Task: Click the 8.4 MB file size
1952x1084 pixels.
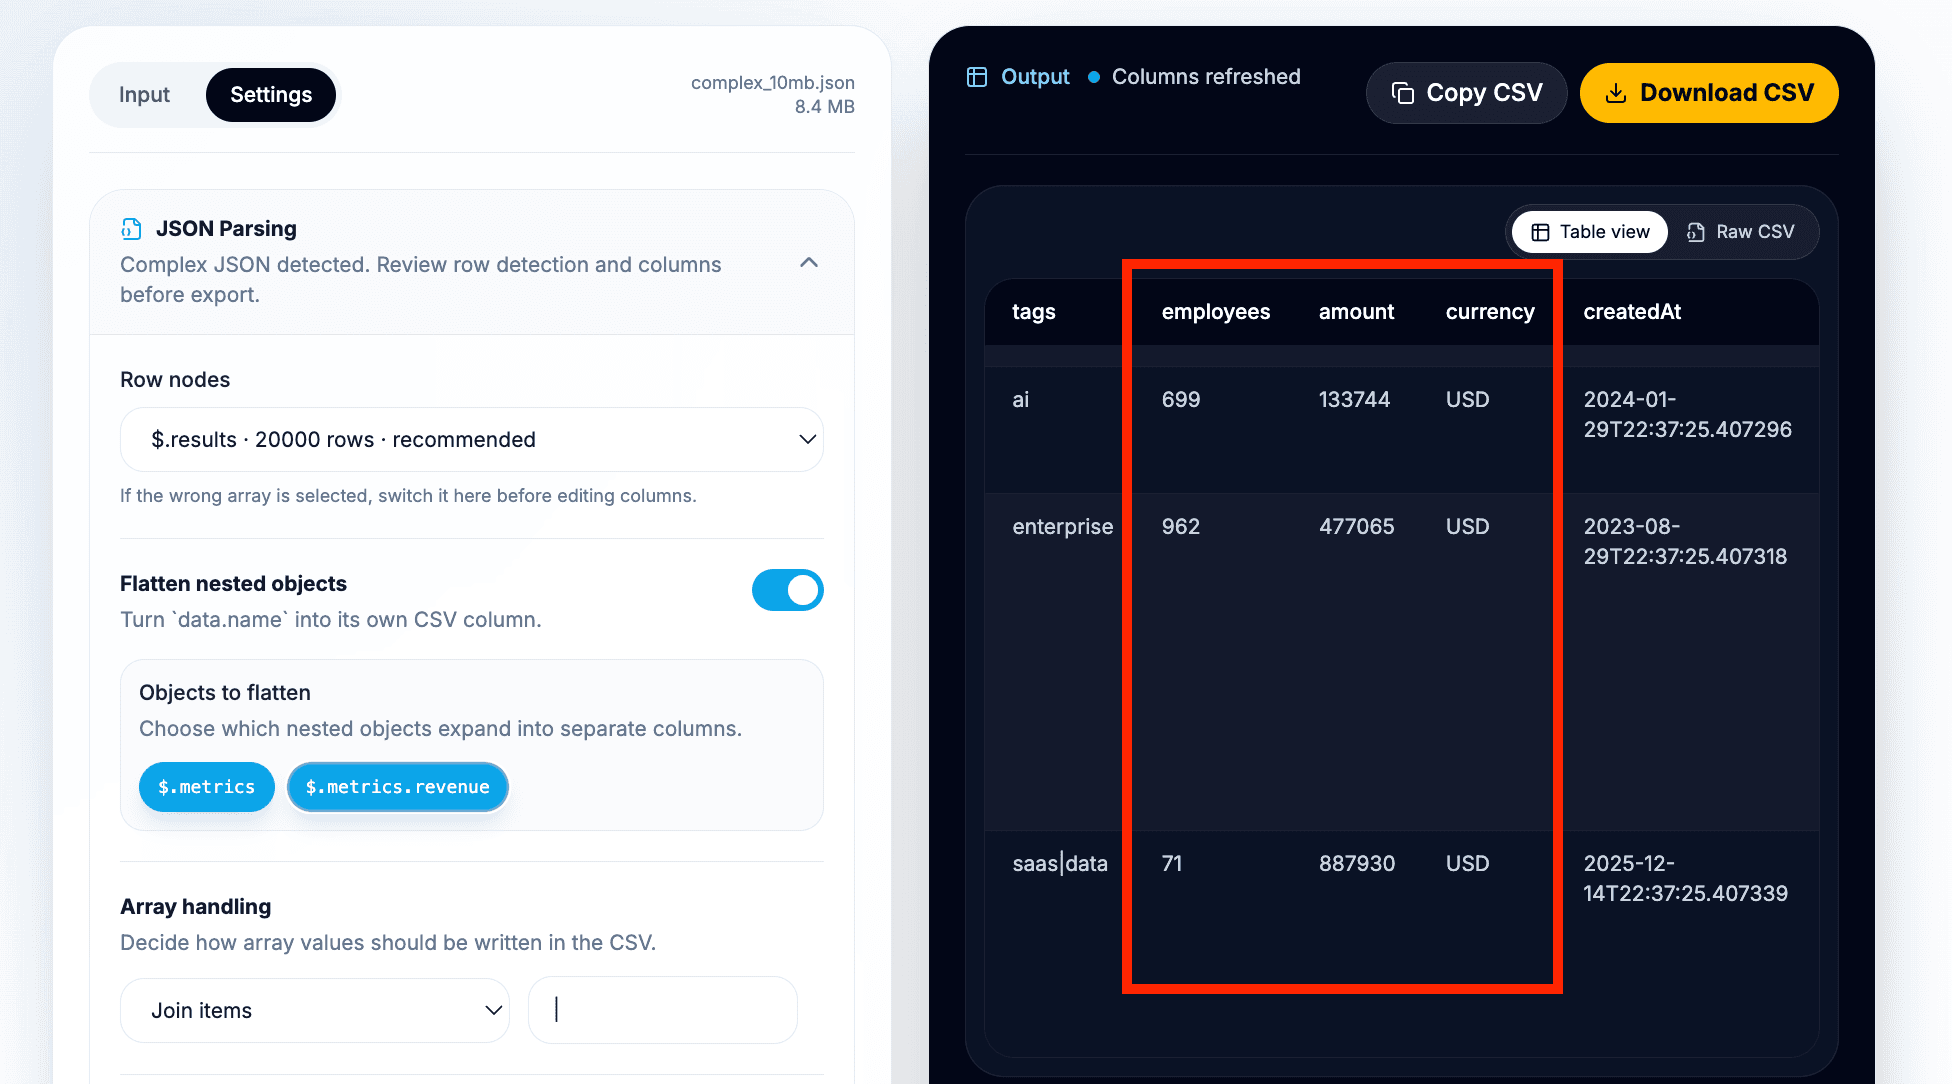Action: (x=825, y=107)
